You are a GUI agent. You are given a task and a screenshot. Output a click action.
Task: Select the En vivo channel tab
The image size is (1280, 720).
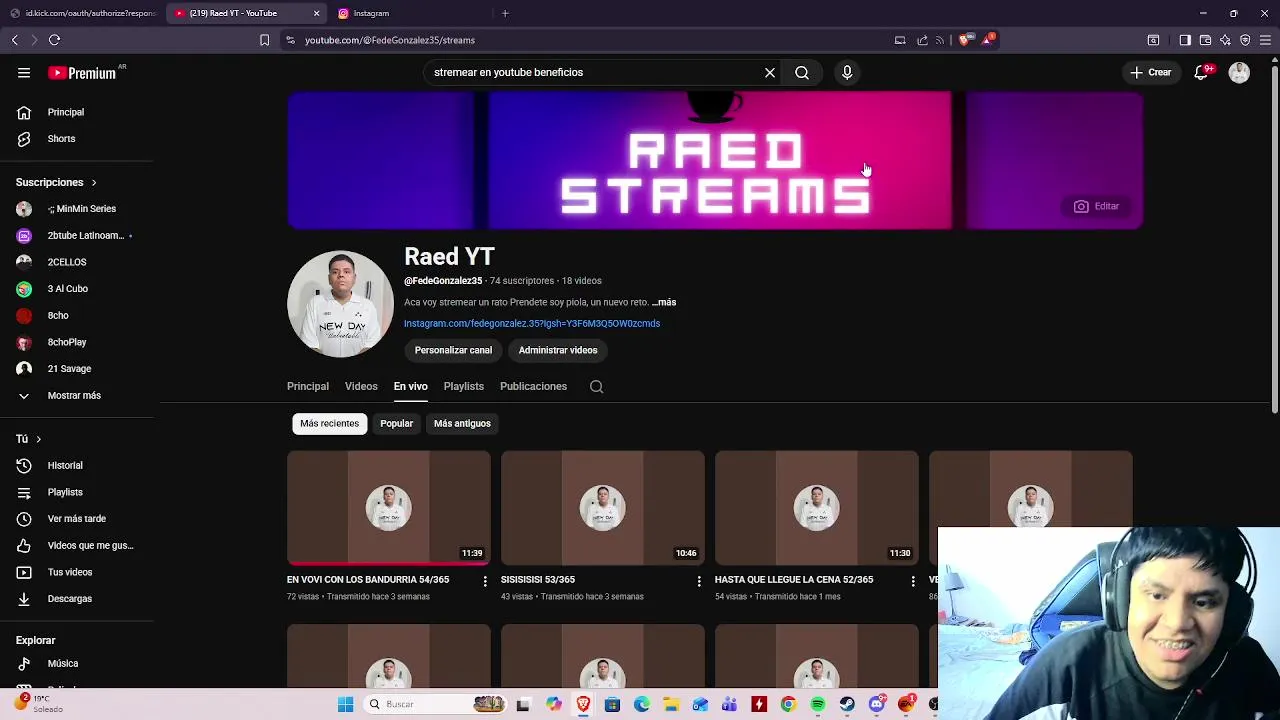[x=410, y=386]
